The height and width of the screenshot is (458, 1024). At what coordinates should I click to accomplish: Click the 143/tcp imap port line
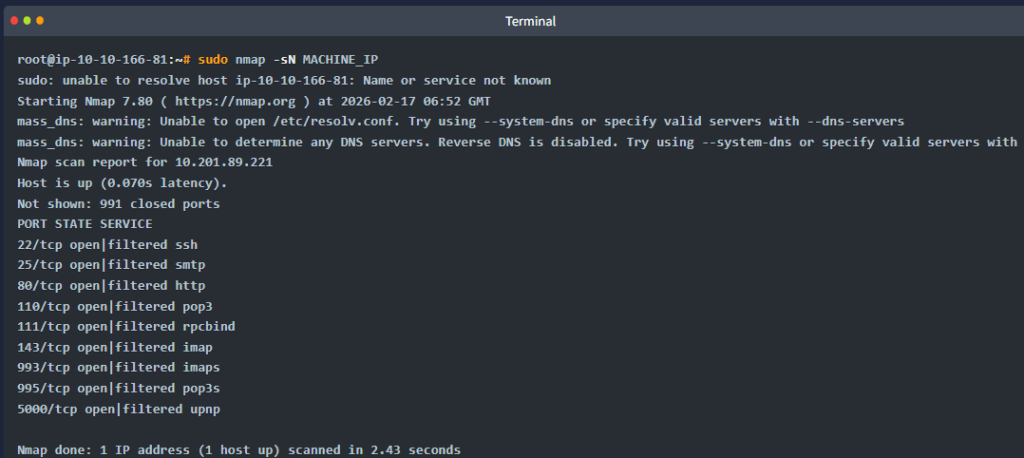115,347
